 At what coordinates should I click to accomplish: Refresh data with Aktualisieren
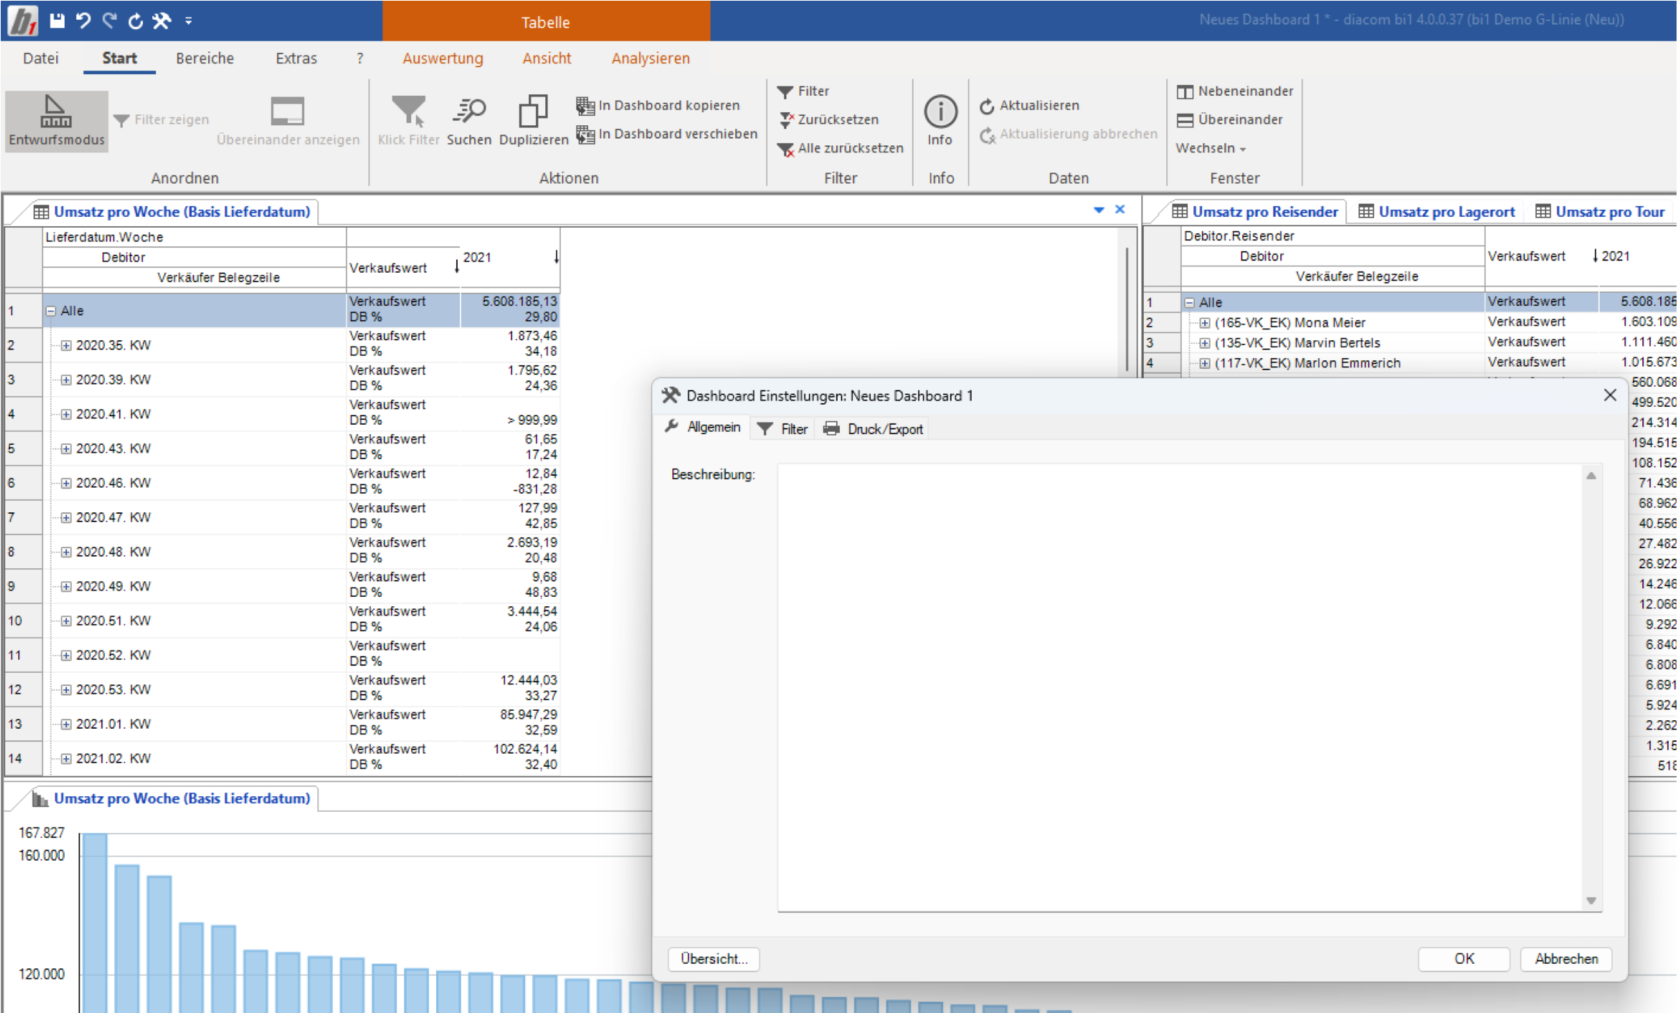1029,105
